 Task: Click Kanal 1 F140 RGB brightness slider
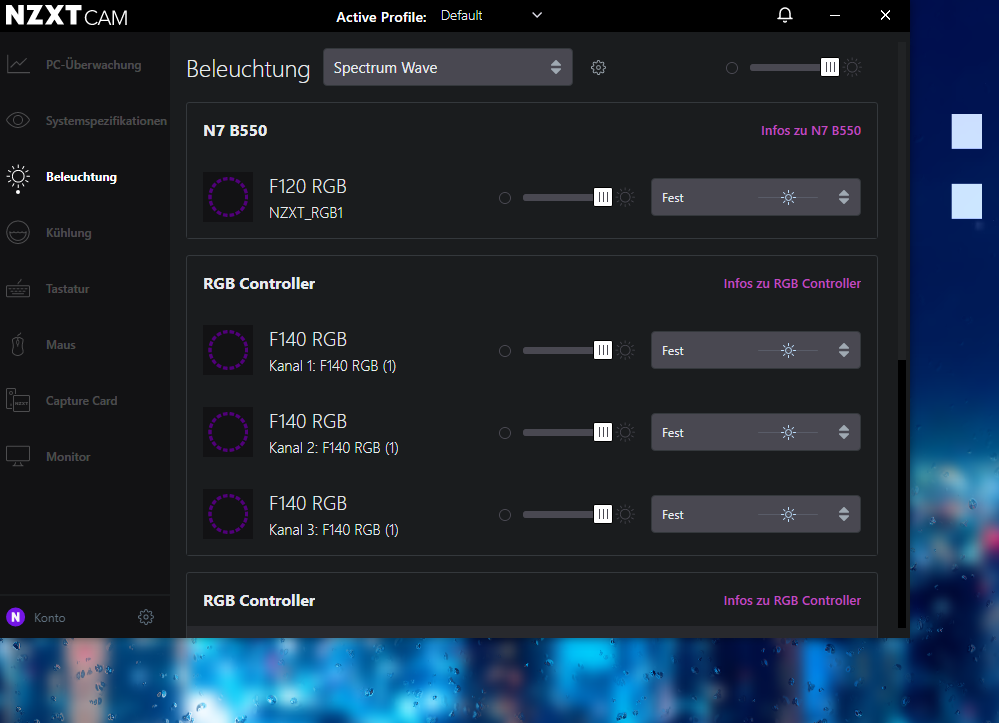[x=567, y=350]
